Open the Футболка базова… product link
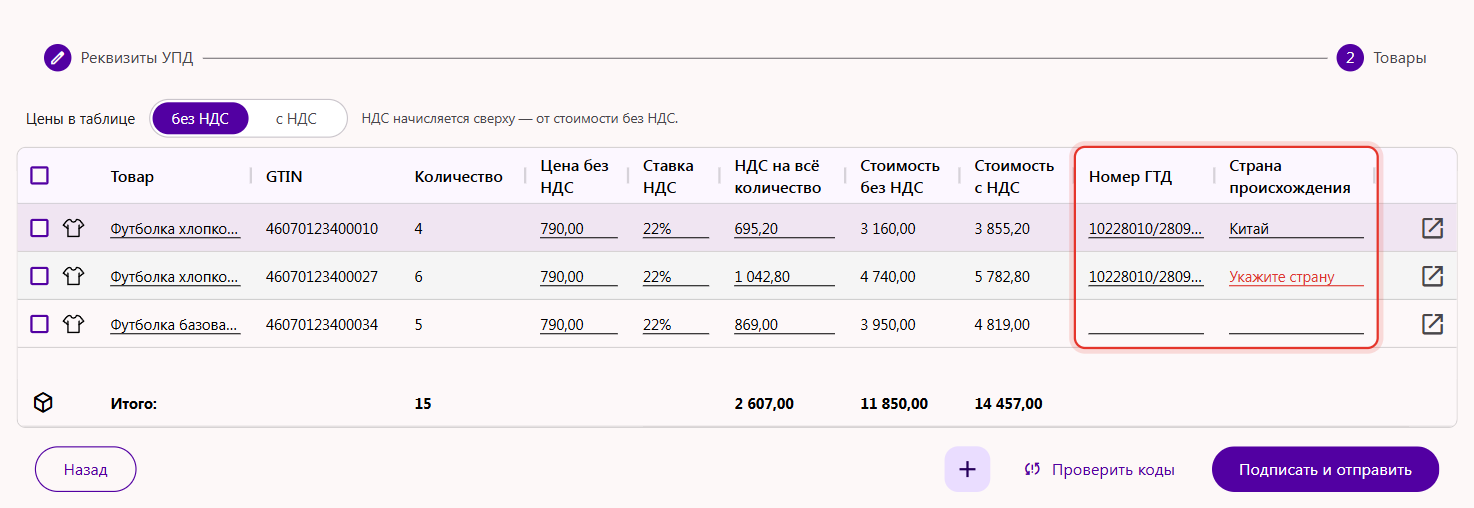 175,325
